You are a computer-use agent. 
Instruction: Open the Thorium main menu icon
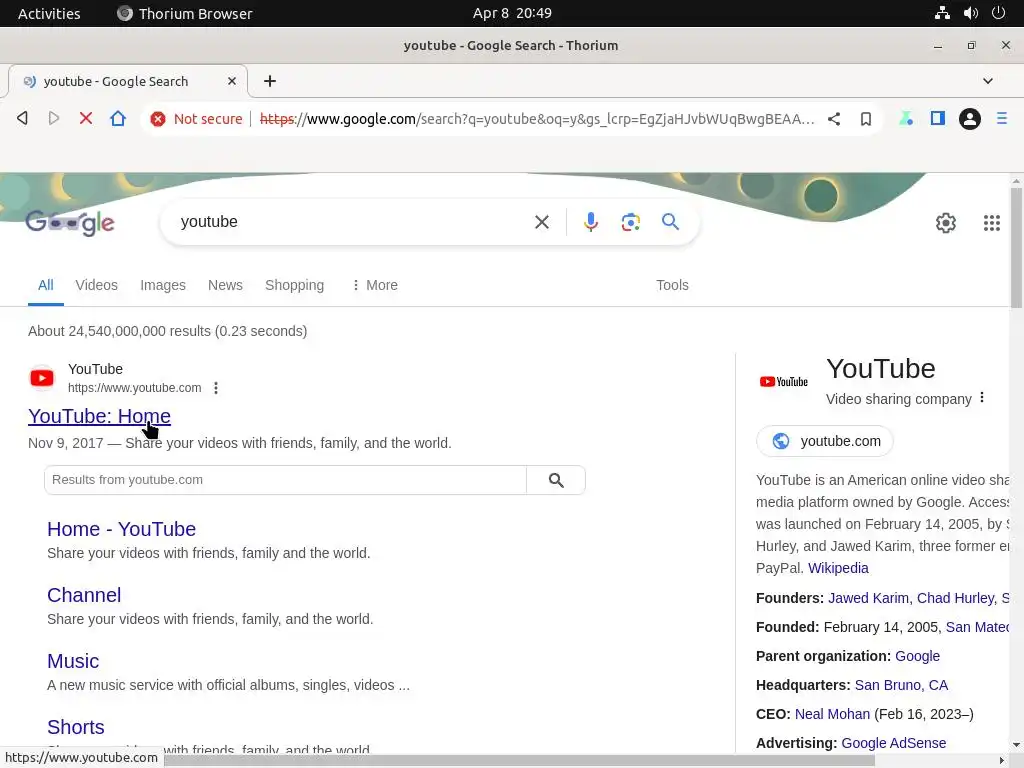[x=1002, y=118]
